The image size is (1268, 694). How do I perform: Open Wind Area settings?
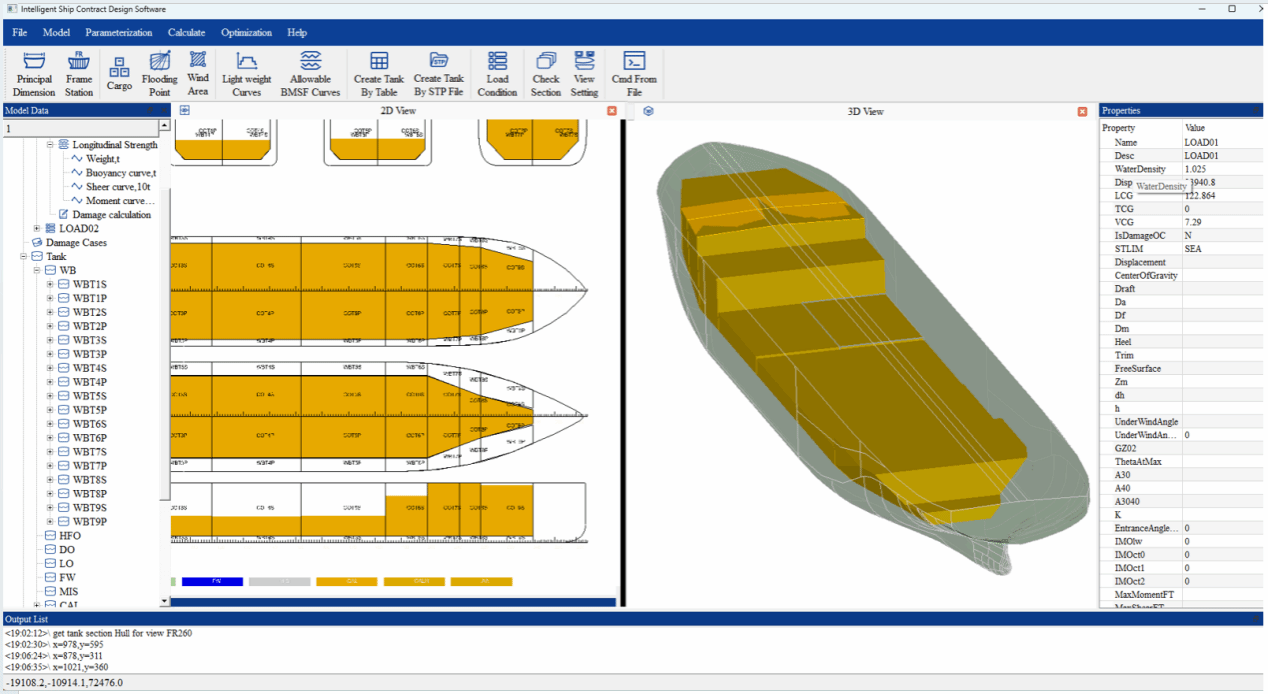(x=198, y=73)
